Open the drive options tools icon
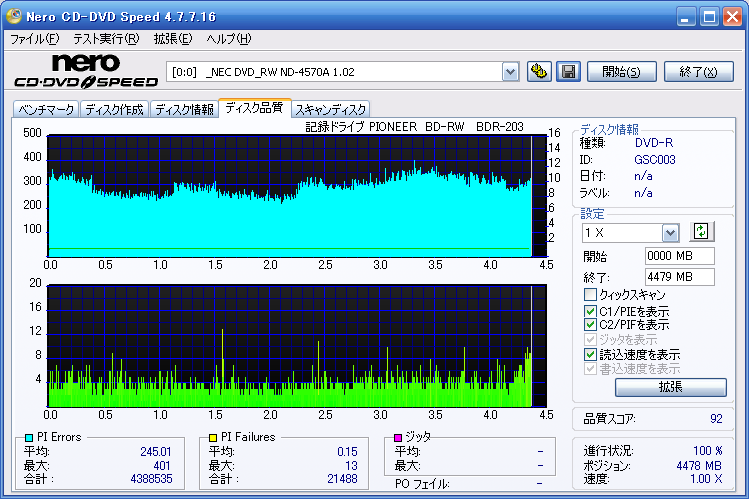 (539, 72)
